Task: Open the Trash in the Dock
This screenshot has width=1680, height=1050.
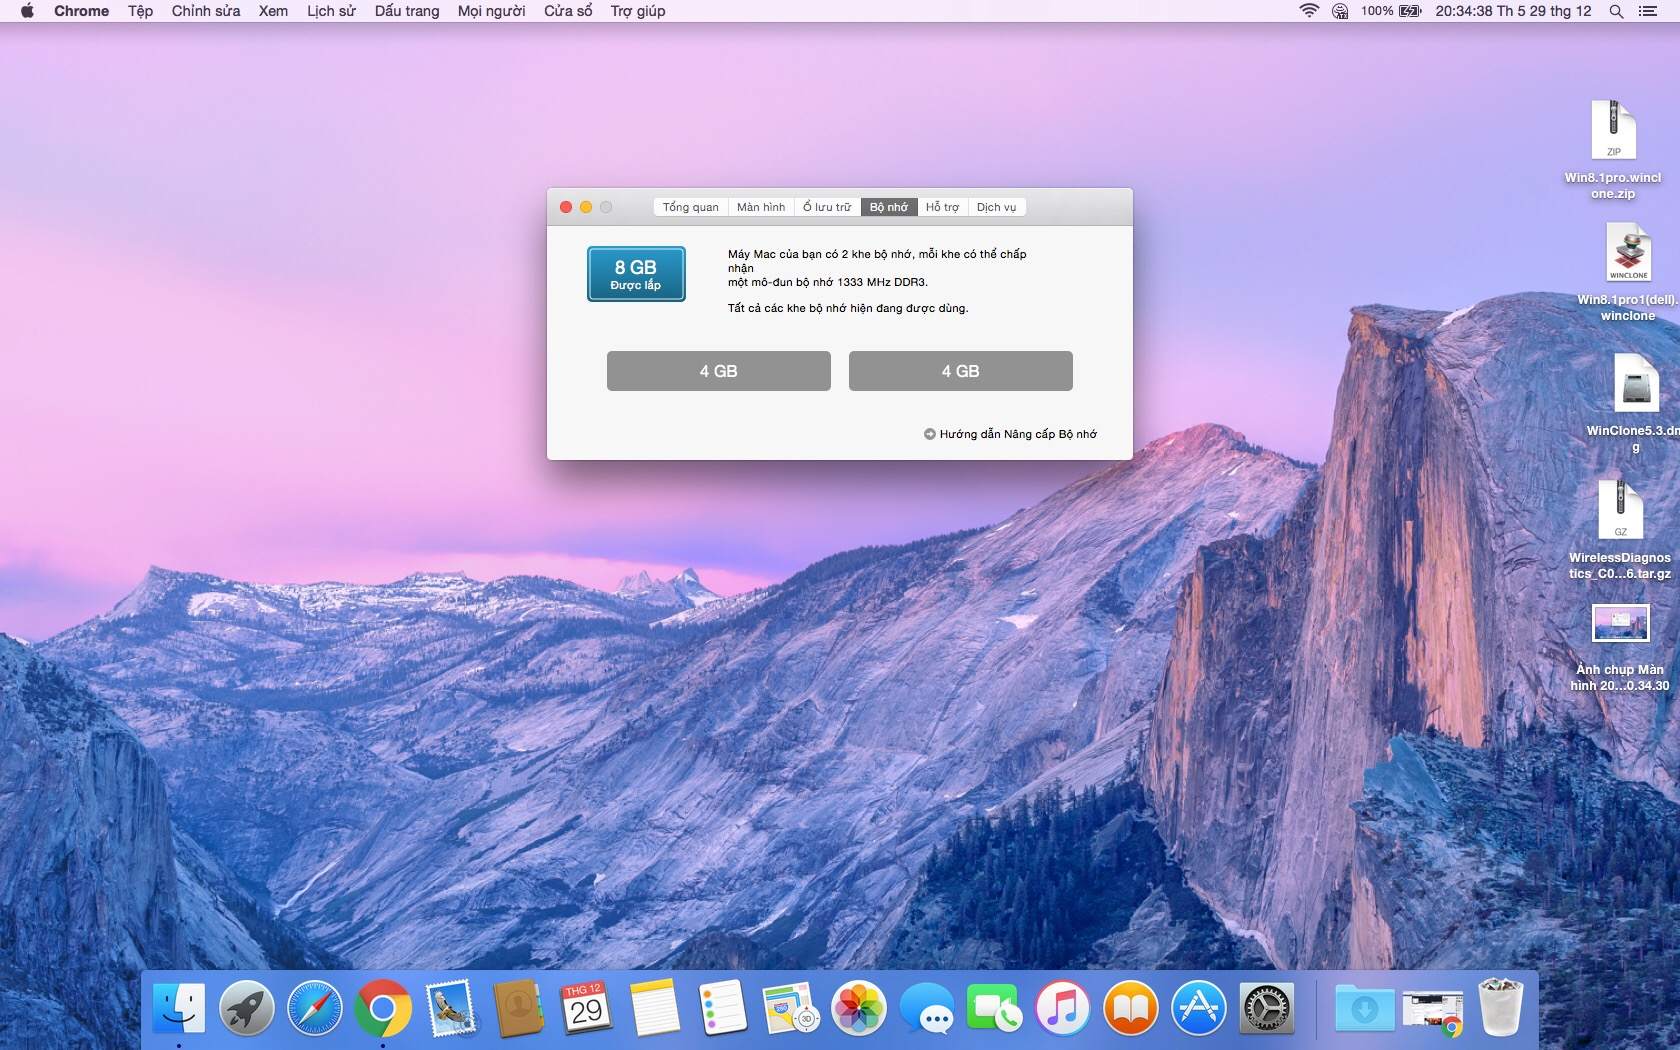Action: click(x=1500, y=1008)
